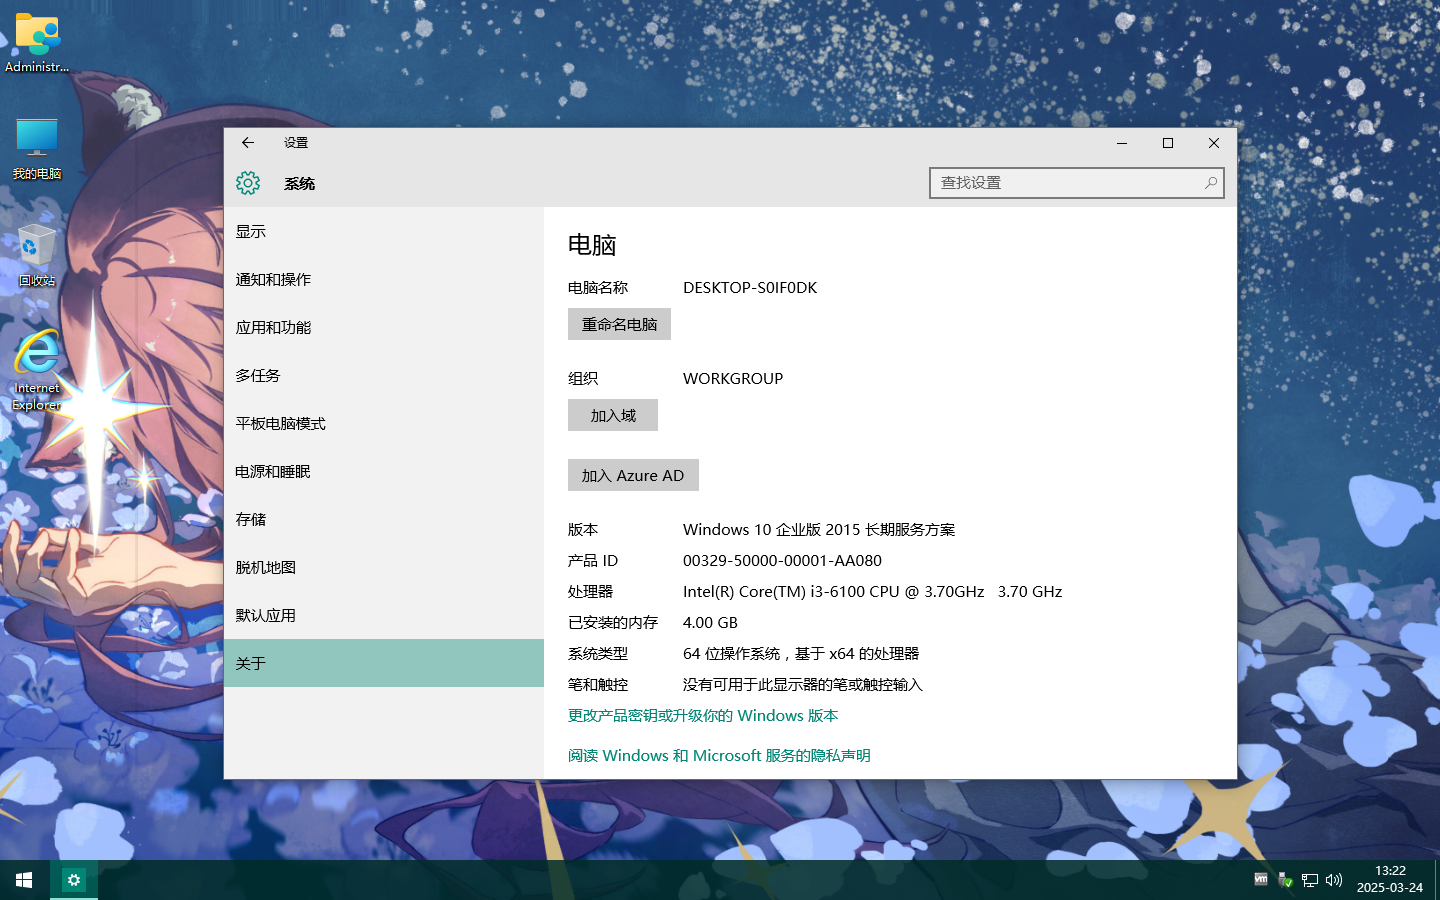The image size is (1440, 900).
Task: Close the Settings window
Action: click(x=1214, y=143)
